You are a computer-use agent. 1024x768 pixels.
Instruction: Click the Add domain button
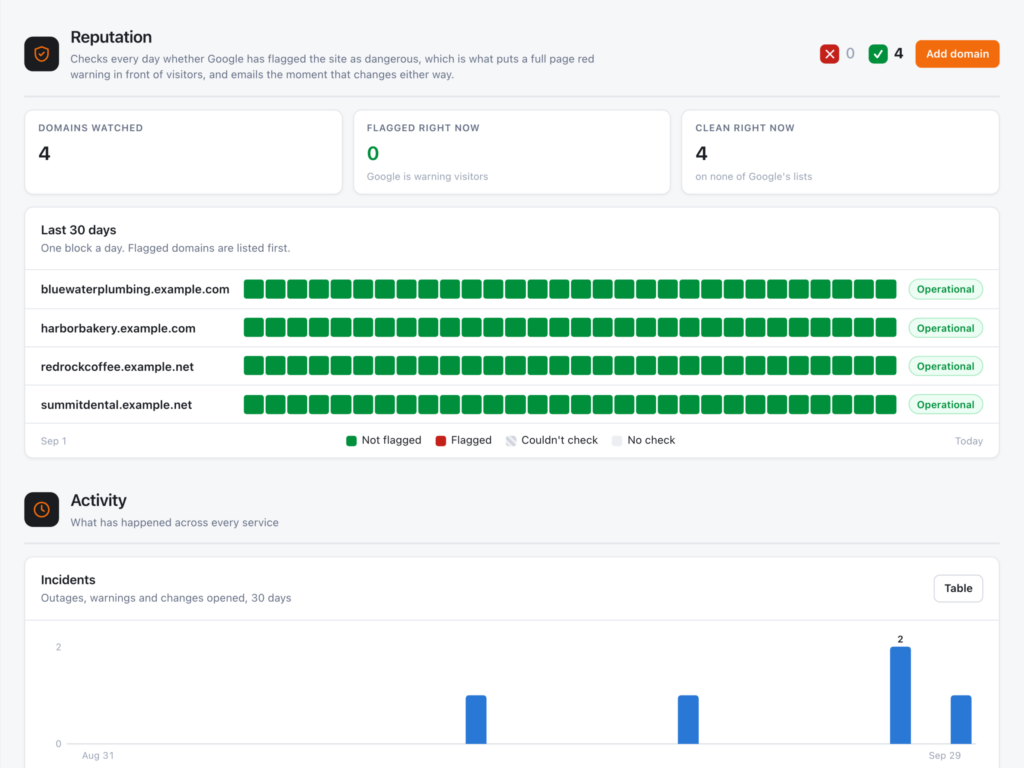click(x=957, y=54)
